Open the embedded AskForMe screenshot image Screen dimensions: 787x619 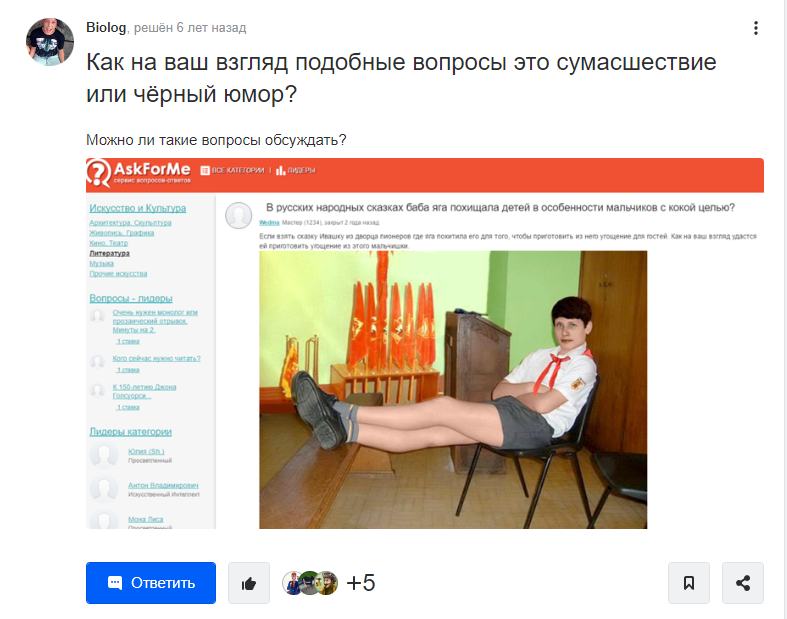[x=425, y=343]
